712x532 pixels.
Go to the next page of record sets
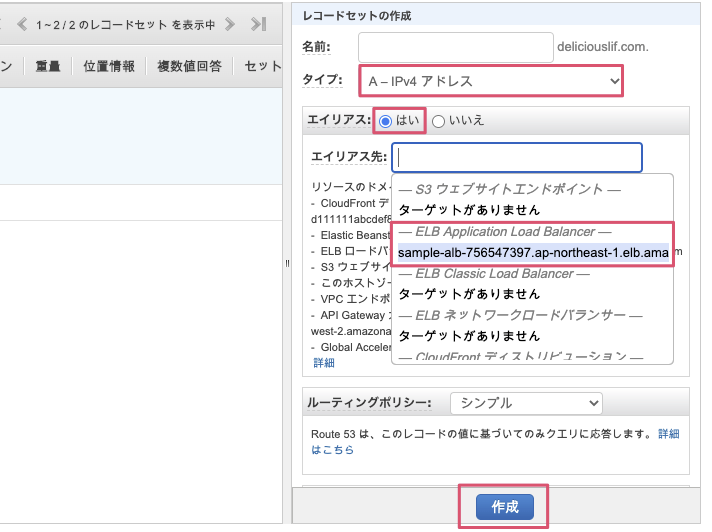pyautogui.click(x=231, y=24)
